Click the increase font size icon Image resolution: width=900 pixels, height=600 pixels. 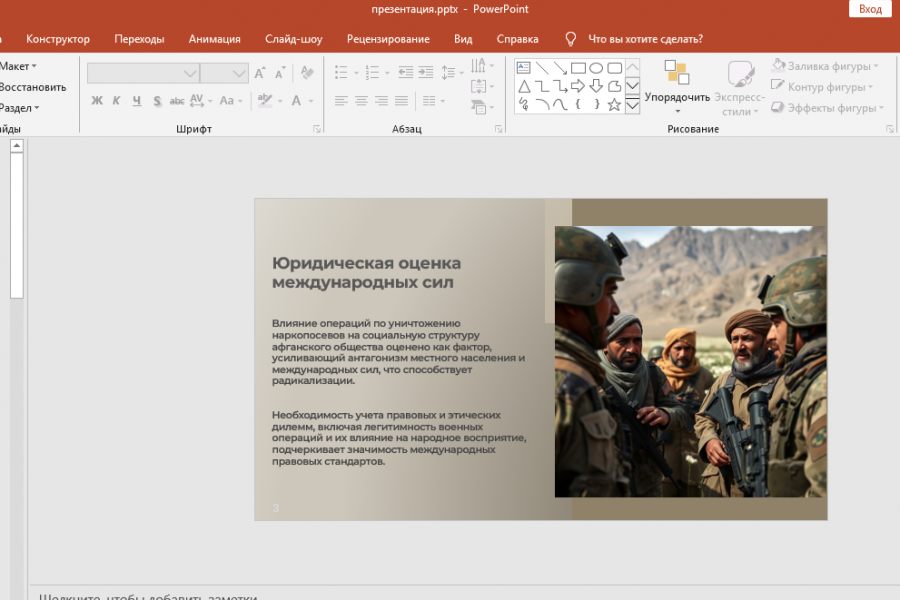[260, 73]
